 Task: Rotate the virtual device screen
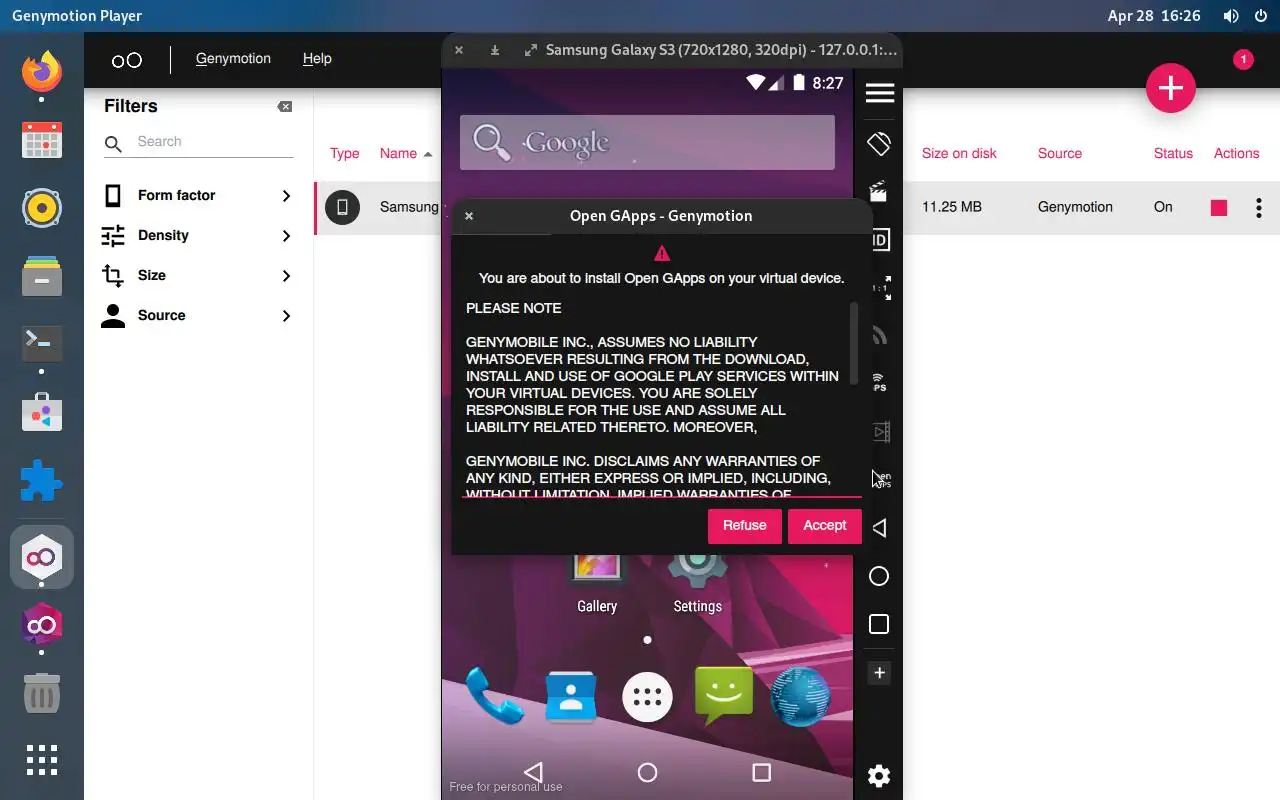879,144
